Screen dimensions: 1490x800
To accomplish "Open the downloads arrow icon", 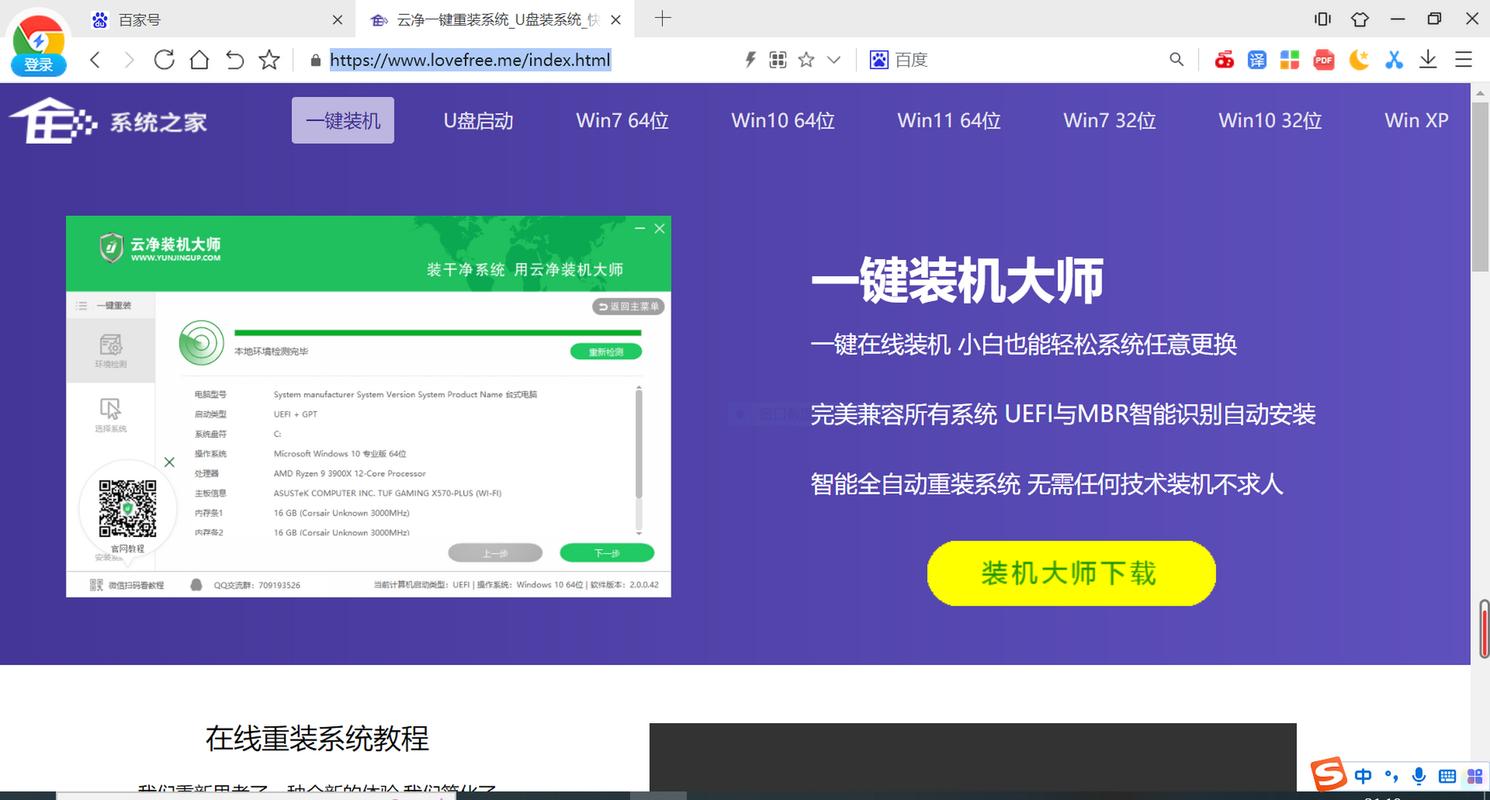I will [1428, 60].
